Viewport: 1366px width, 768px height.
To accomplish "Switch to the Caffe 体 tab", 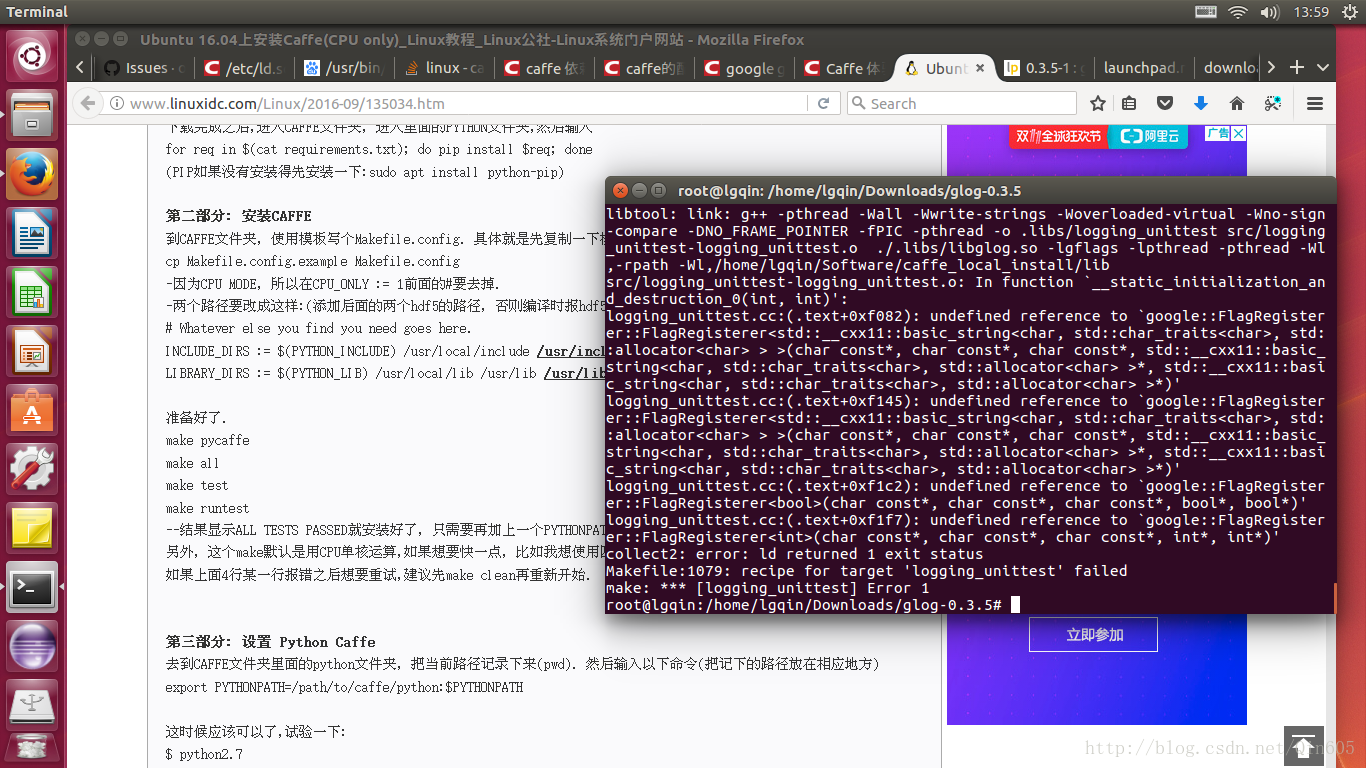I will [844, 68].
